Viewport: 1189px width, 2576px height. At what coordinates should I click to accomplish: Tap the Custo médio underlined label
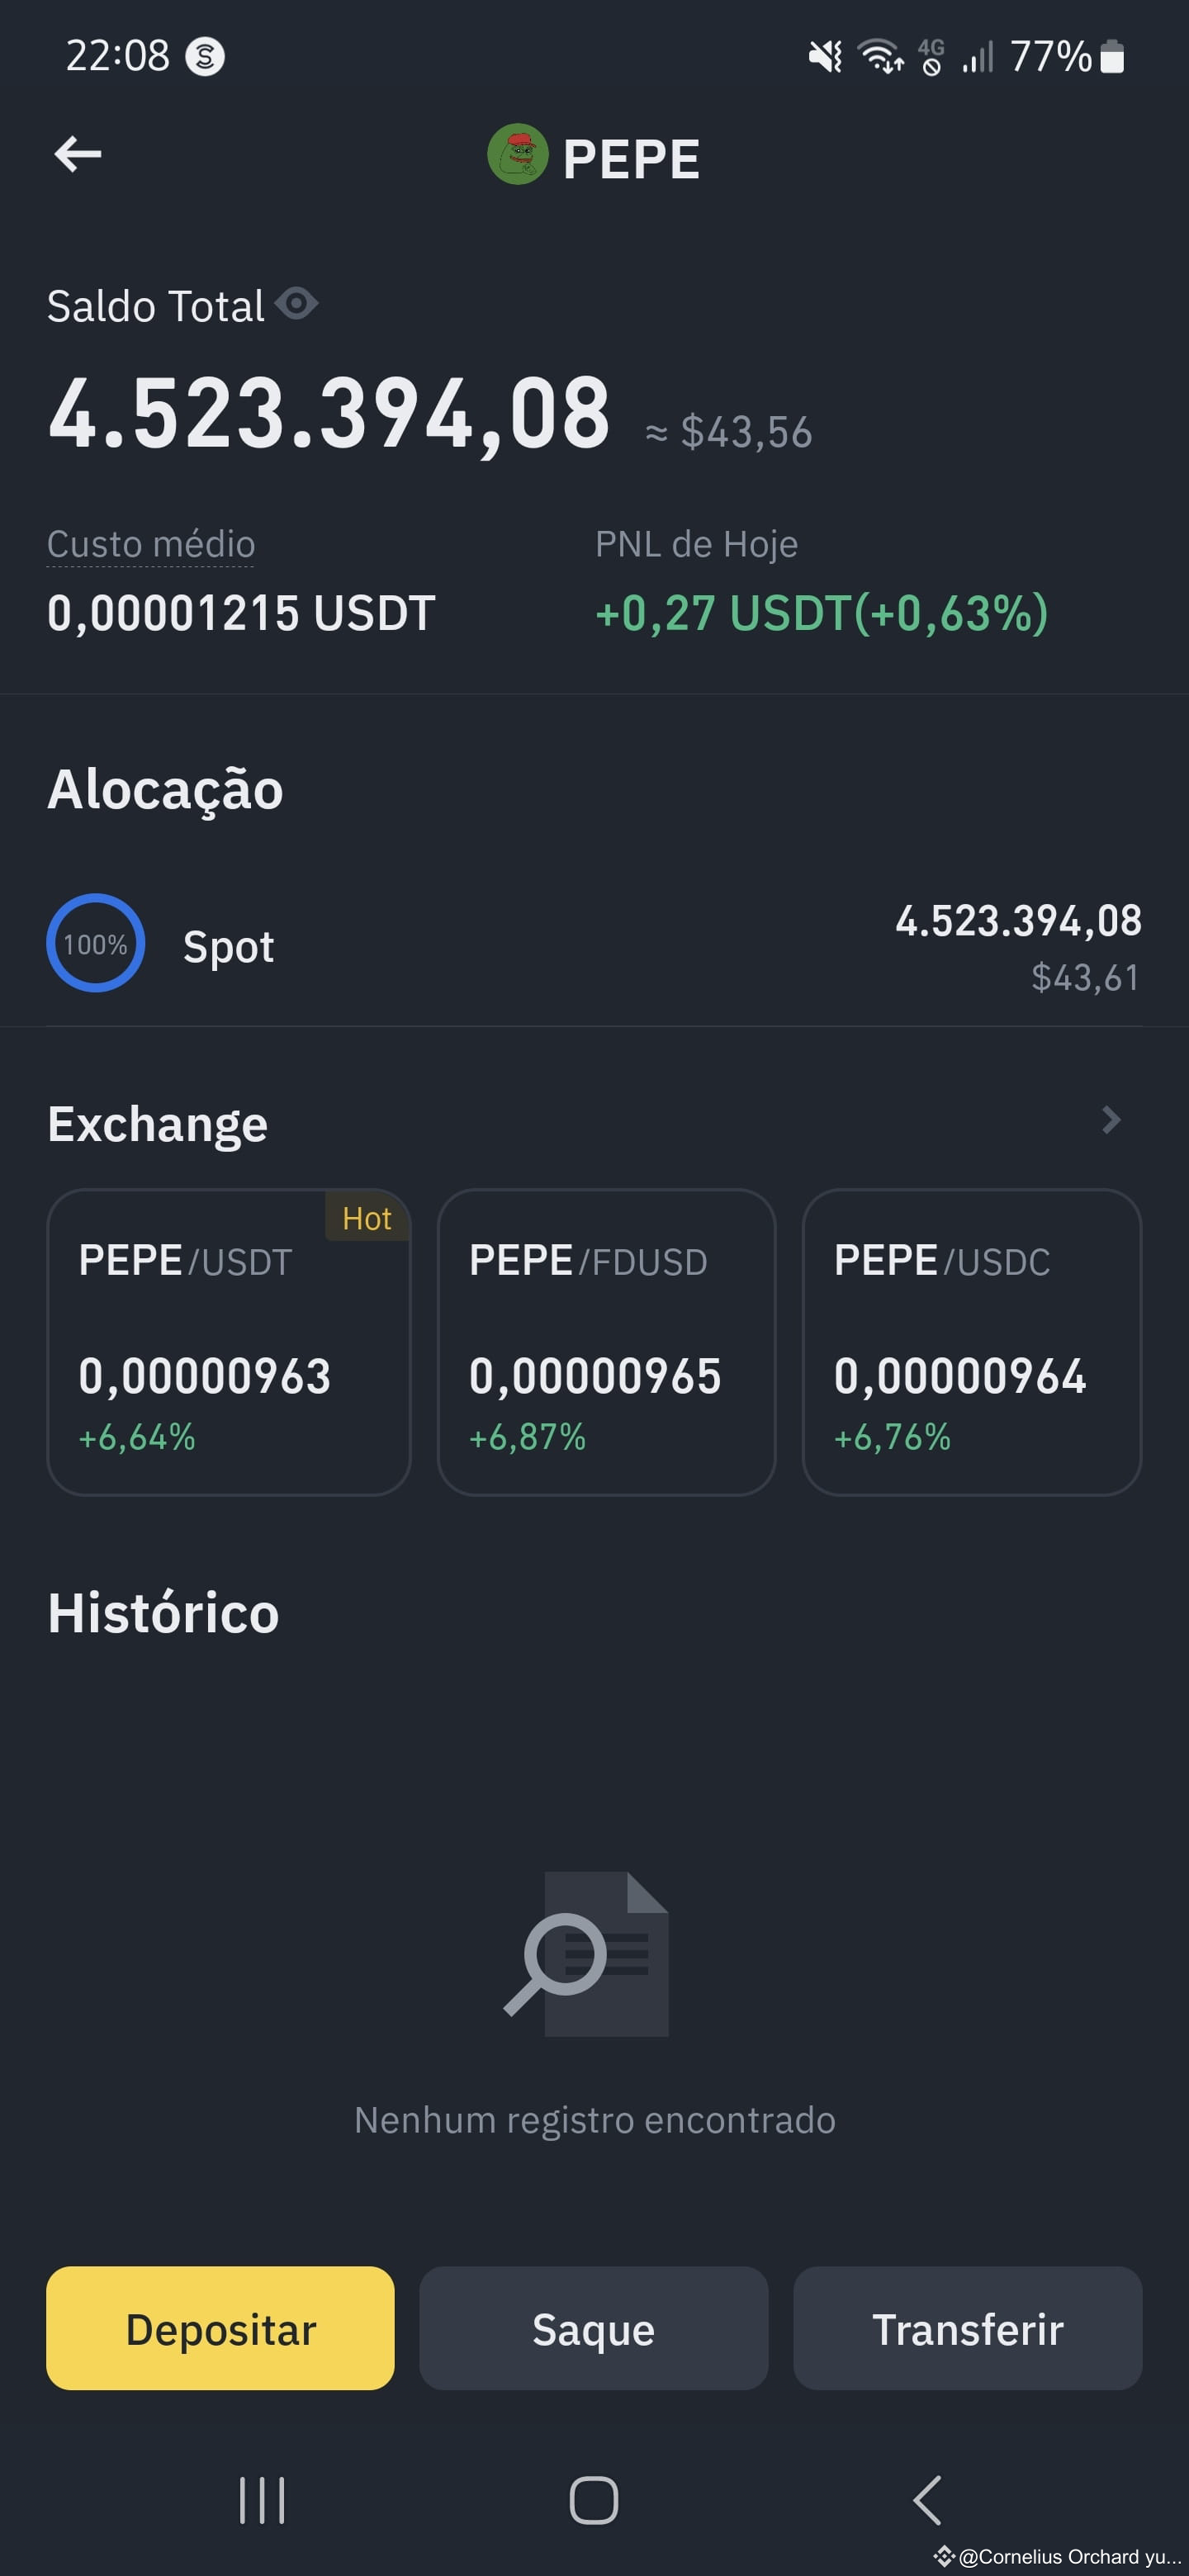coord(151,544)
